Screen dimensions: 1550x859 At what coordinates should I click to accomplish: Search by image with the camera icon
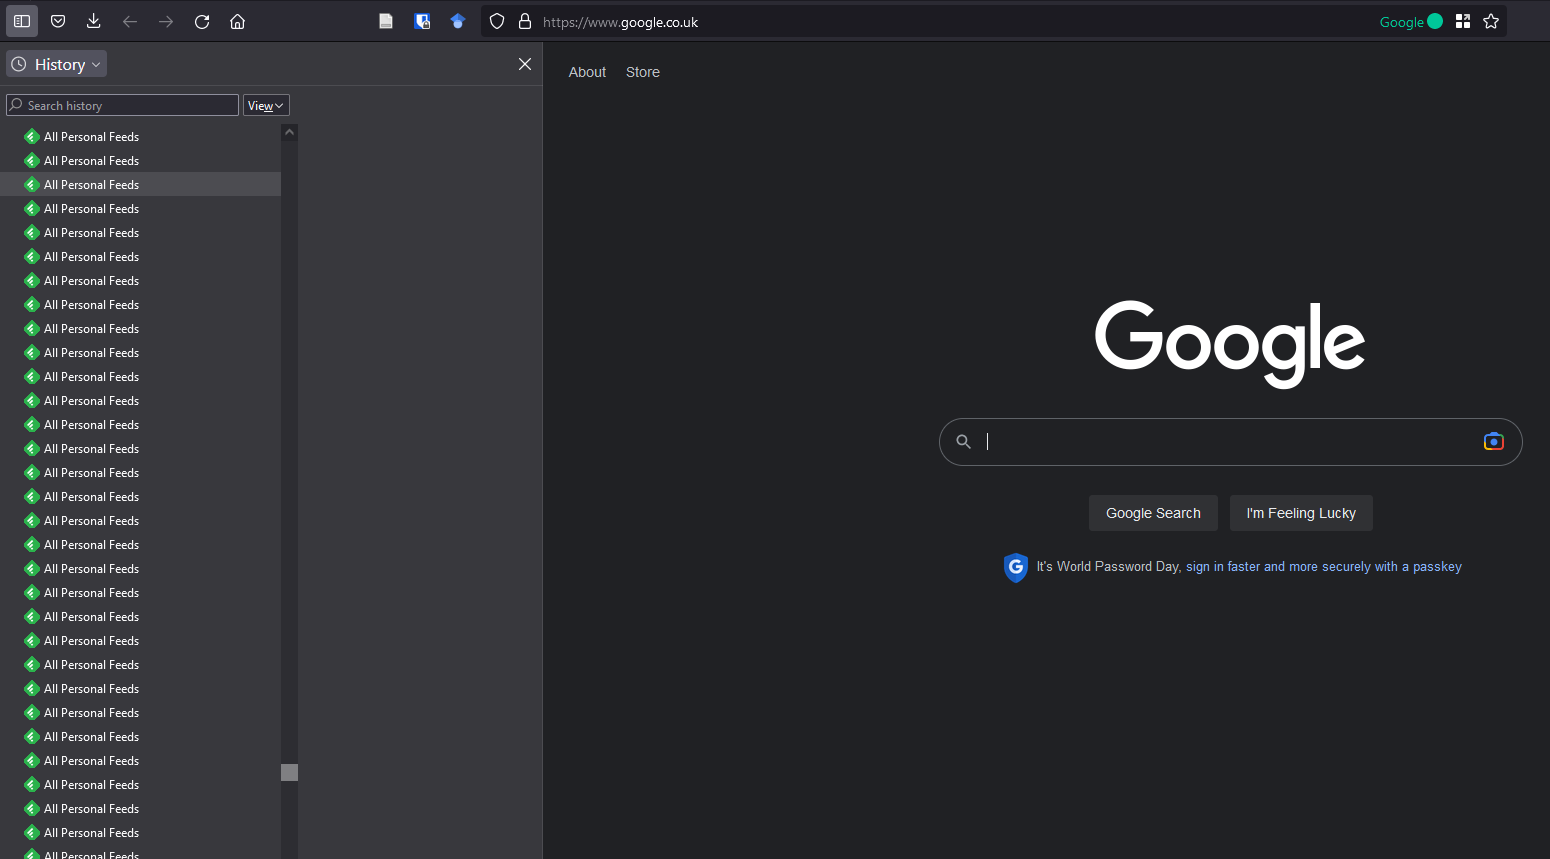click(1493, 441)
